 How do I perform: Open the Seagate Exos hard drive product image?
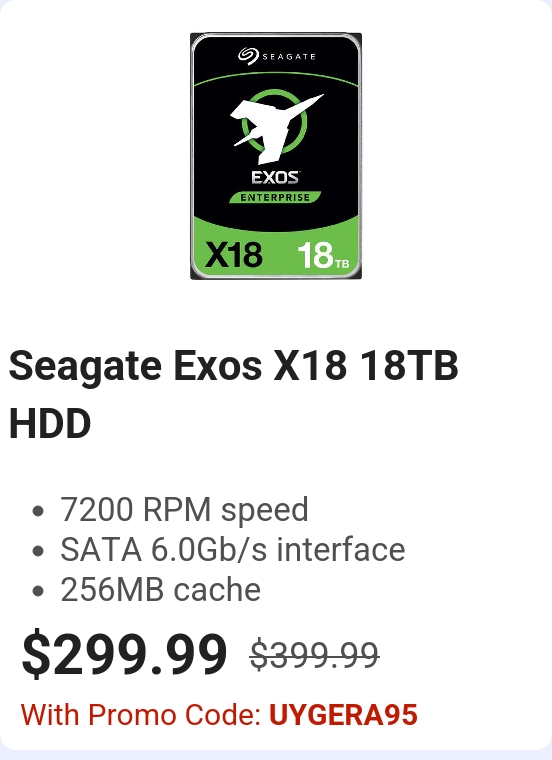tap(276, 156)
